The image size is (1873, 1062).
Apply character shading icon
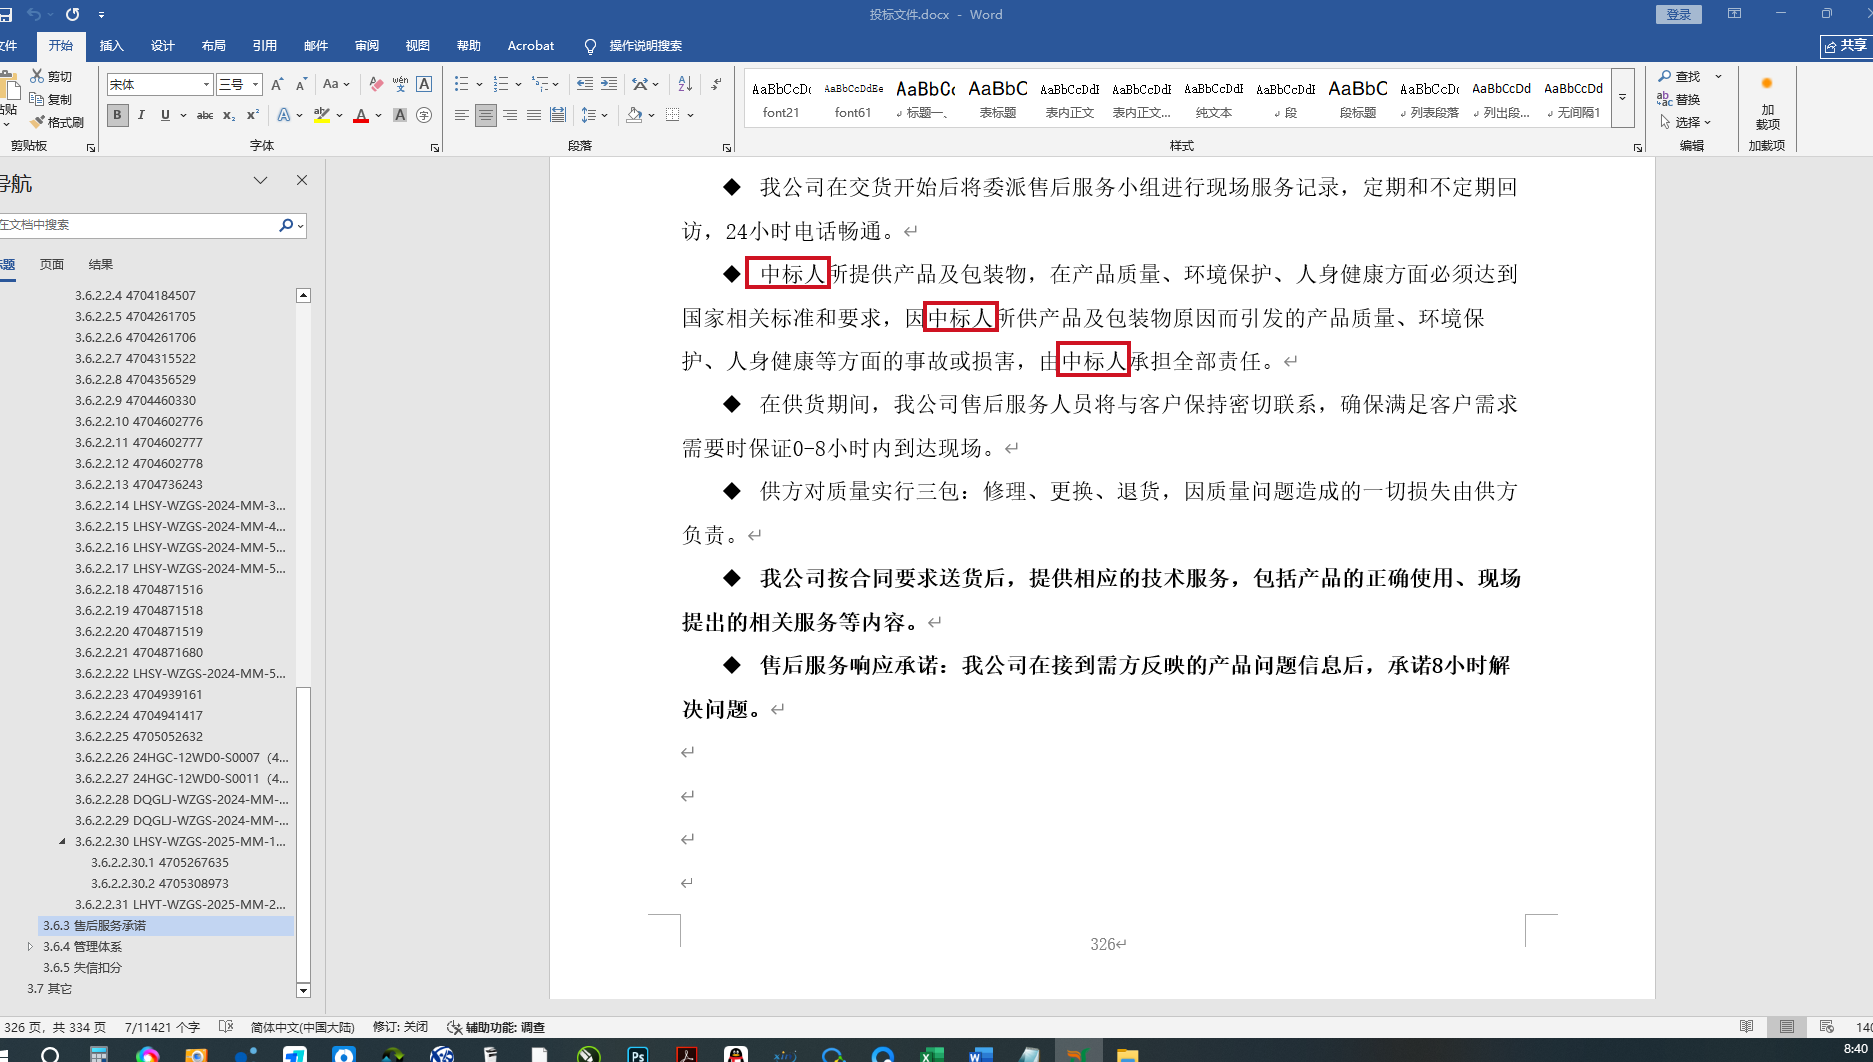tap(400, 115)
